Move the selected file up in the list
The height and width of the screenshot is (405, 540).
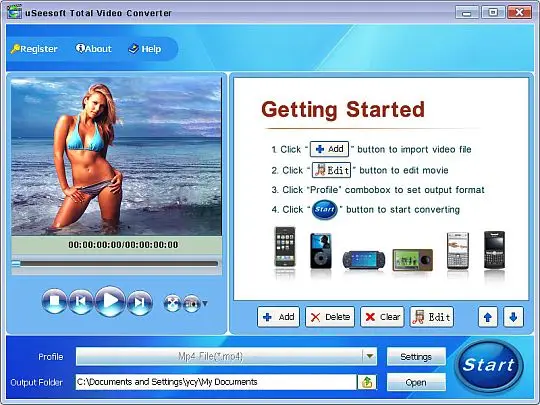point(488,317)
